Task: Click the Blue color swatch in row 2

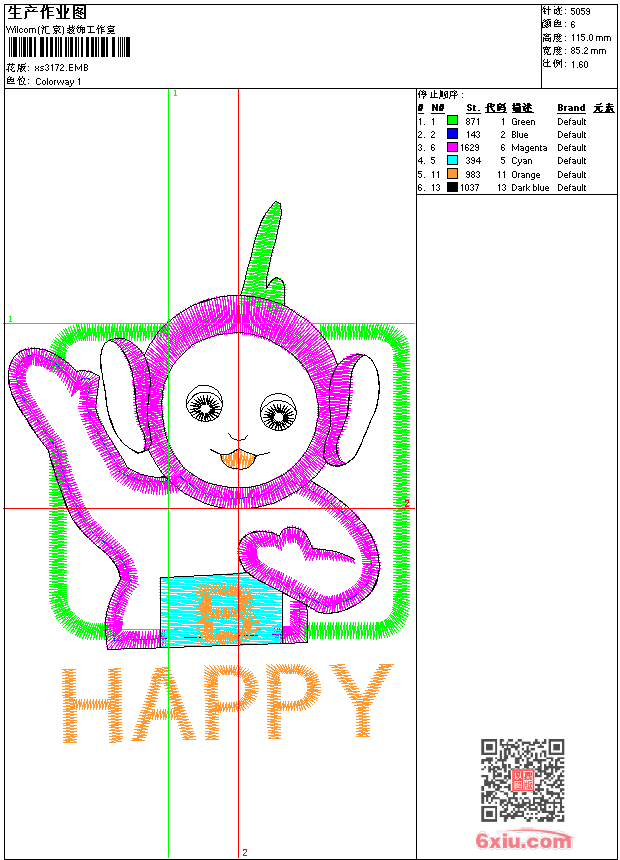Action: pyautogui.click(x=452, y=134)
